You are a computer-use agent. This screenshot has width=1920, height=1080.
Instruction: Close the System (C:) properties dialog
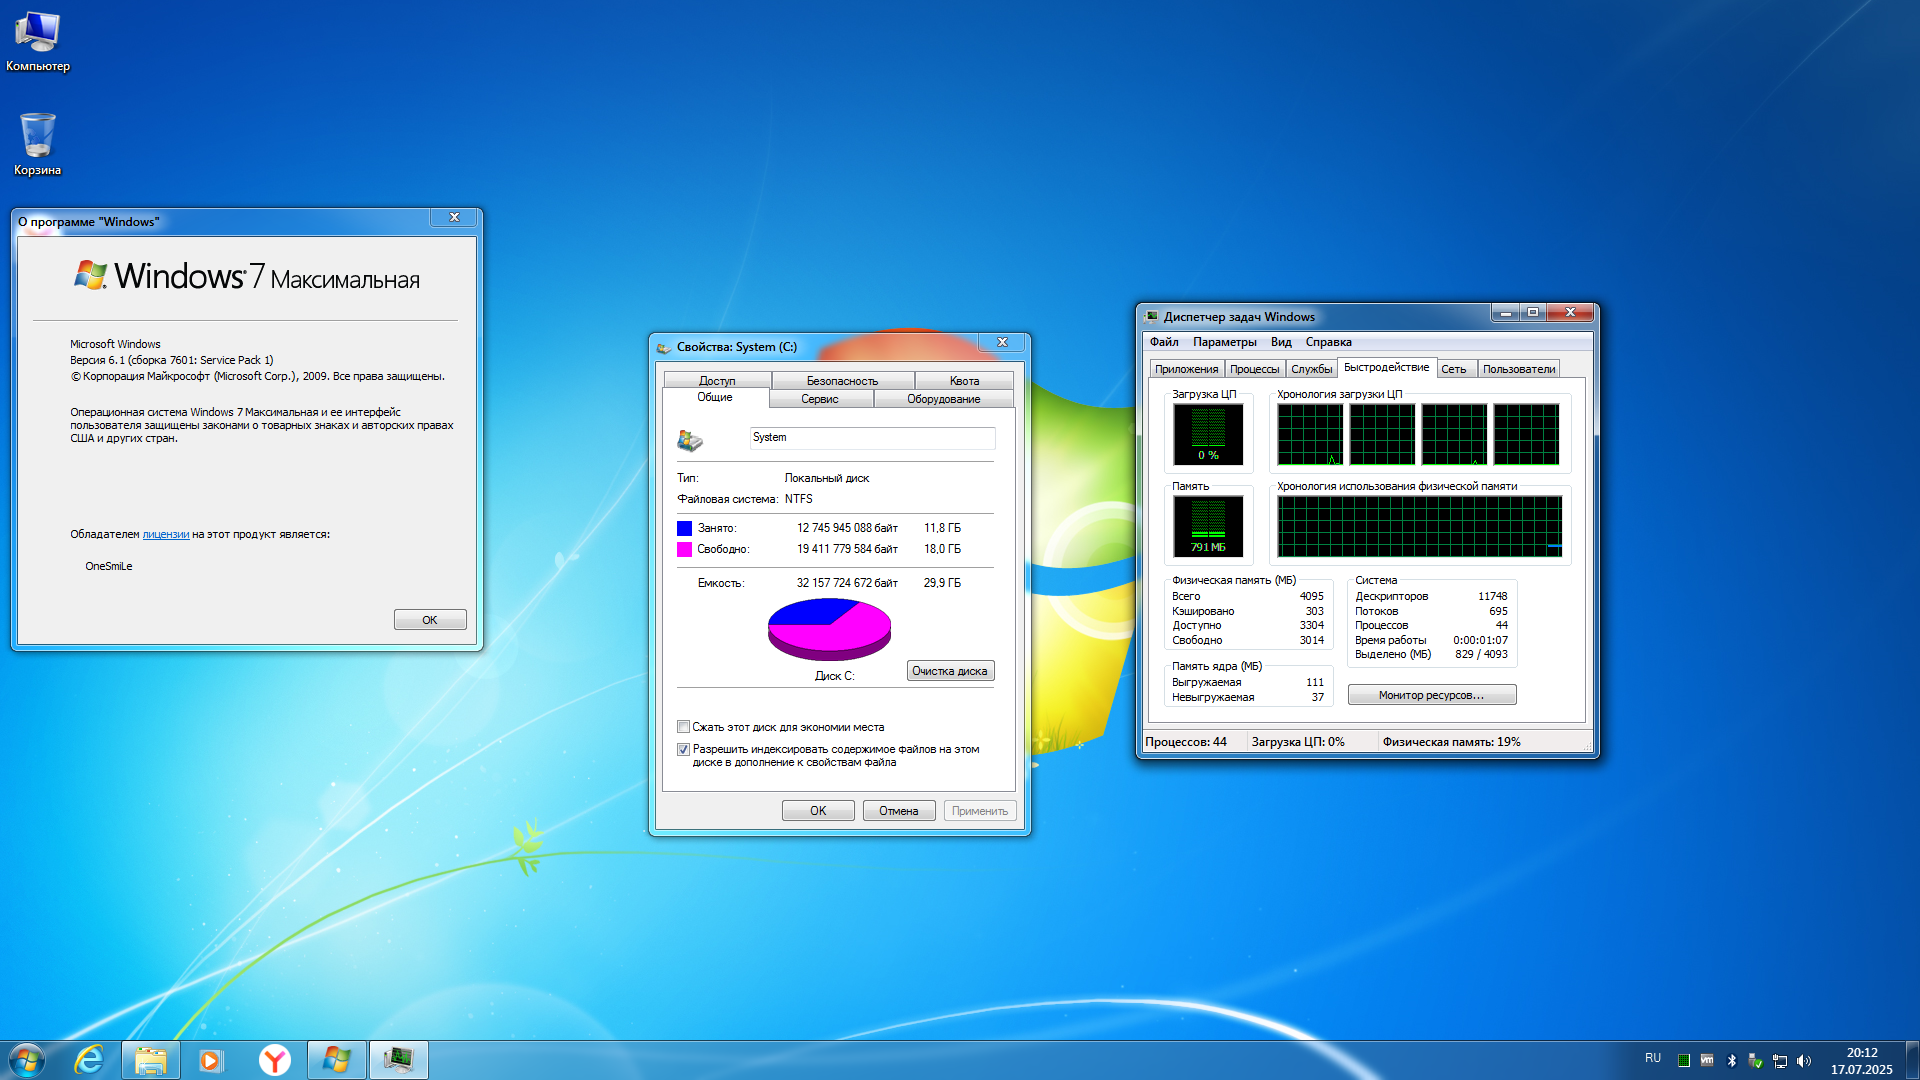(1002, 343)
